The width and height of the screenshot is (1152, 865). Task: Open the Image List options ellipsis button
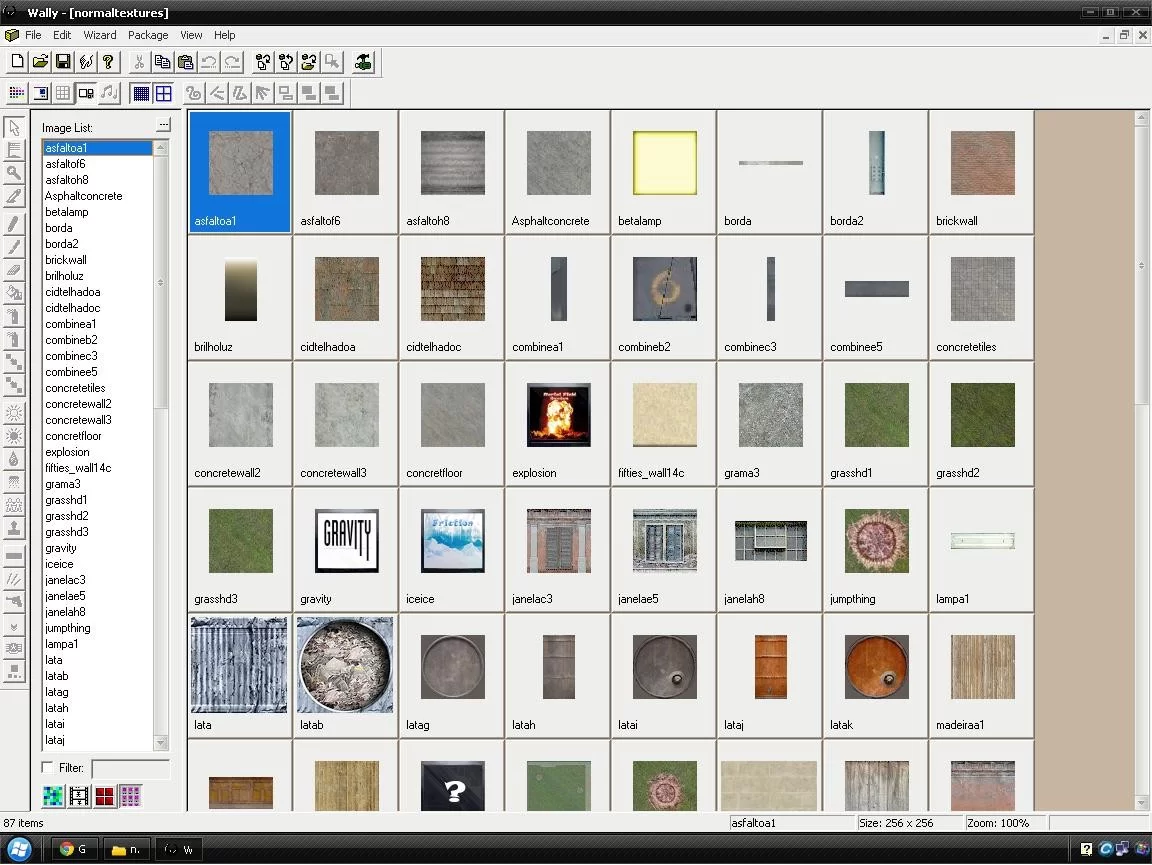(164, 126)
